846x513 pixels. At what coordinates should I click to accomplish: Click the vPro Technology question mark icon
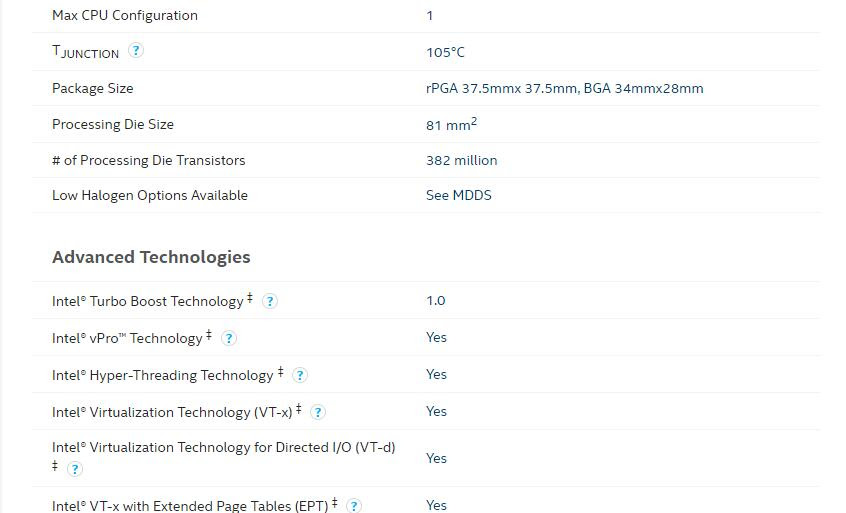point(228,338)
